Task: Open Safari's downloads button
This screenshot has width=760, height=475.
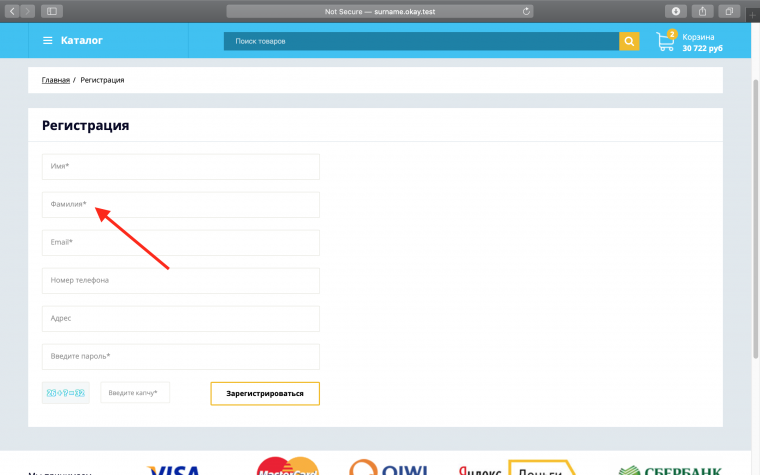Action: tap(676, 11)
